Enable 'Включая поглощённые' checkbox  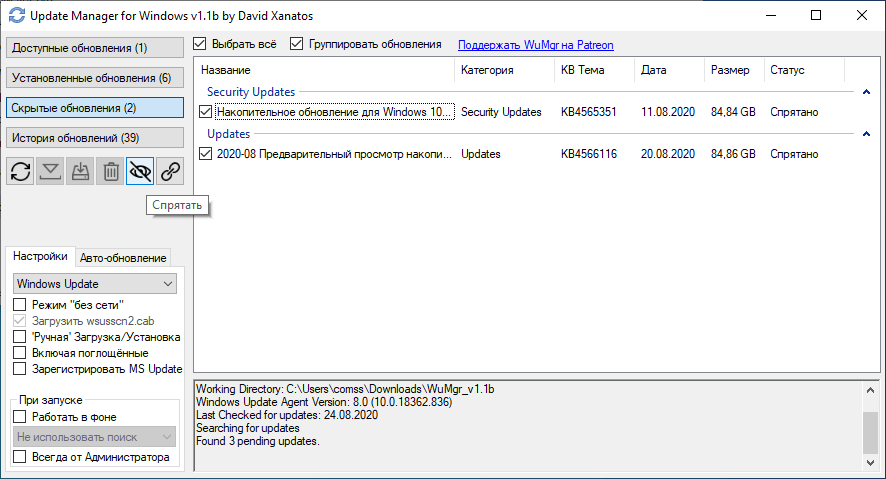click(20, 352)
